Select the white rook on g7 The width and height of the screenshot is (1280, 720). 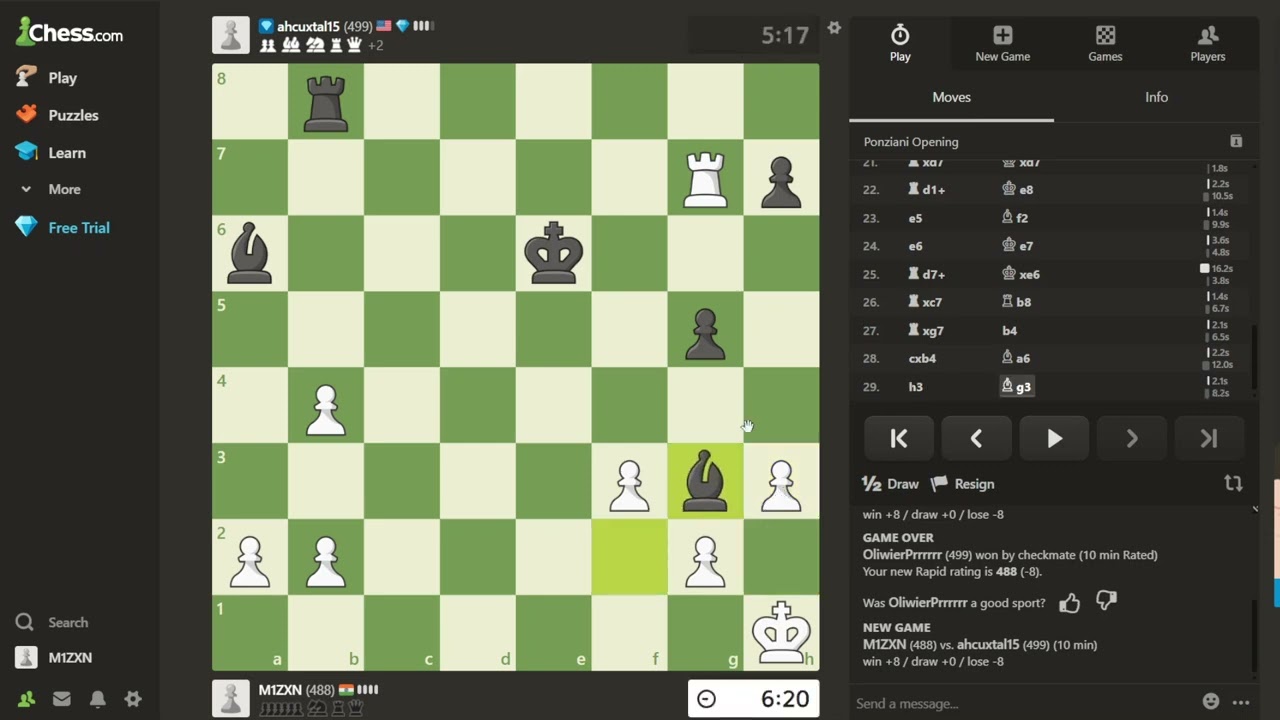coord(705,178)
